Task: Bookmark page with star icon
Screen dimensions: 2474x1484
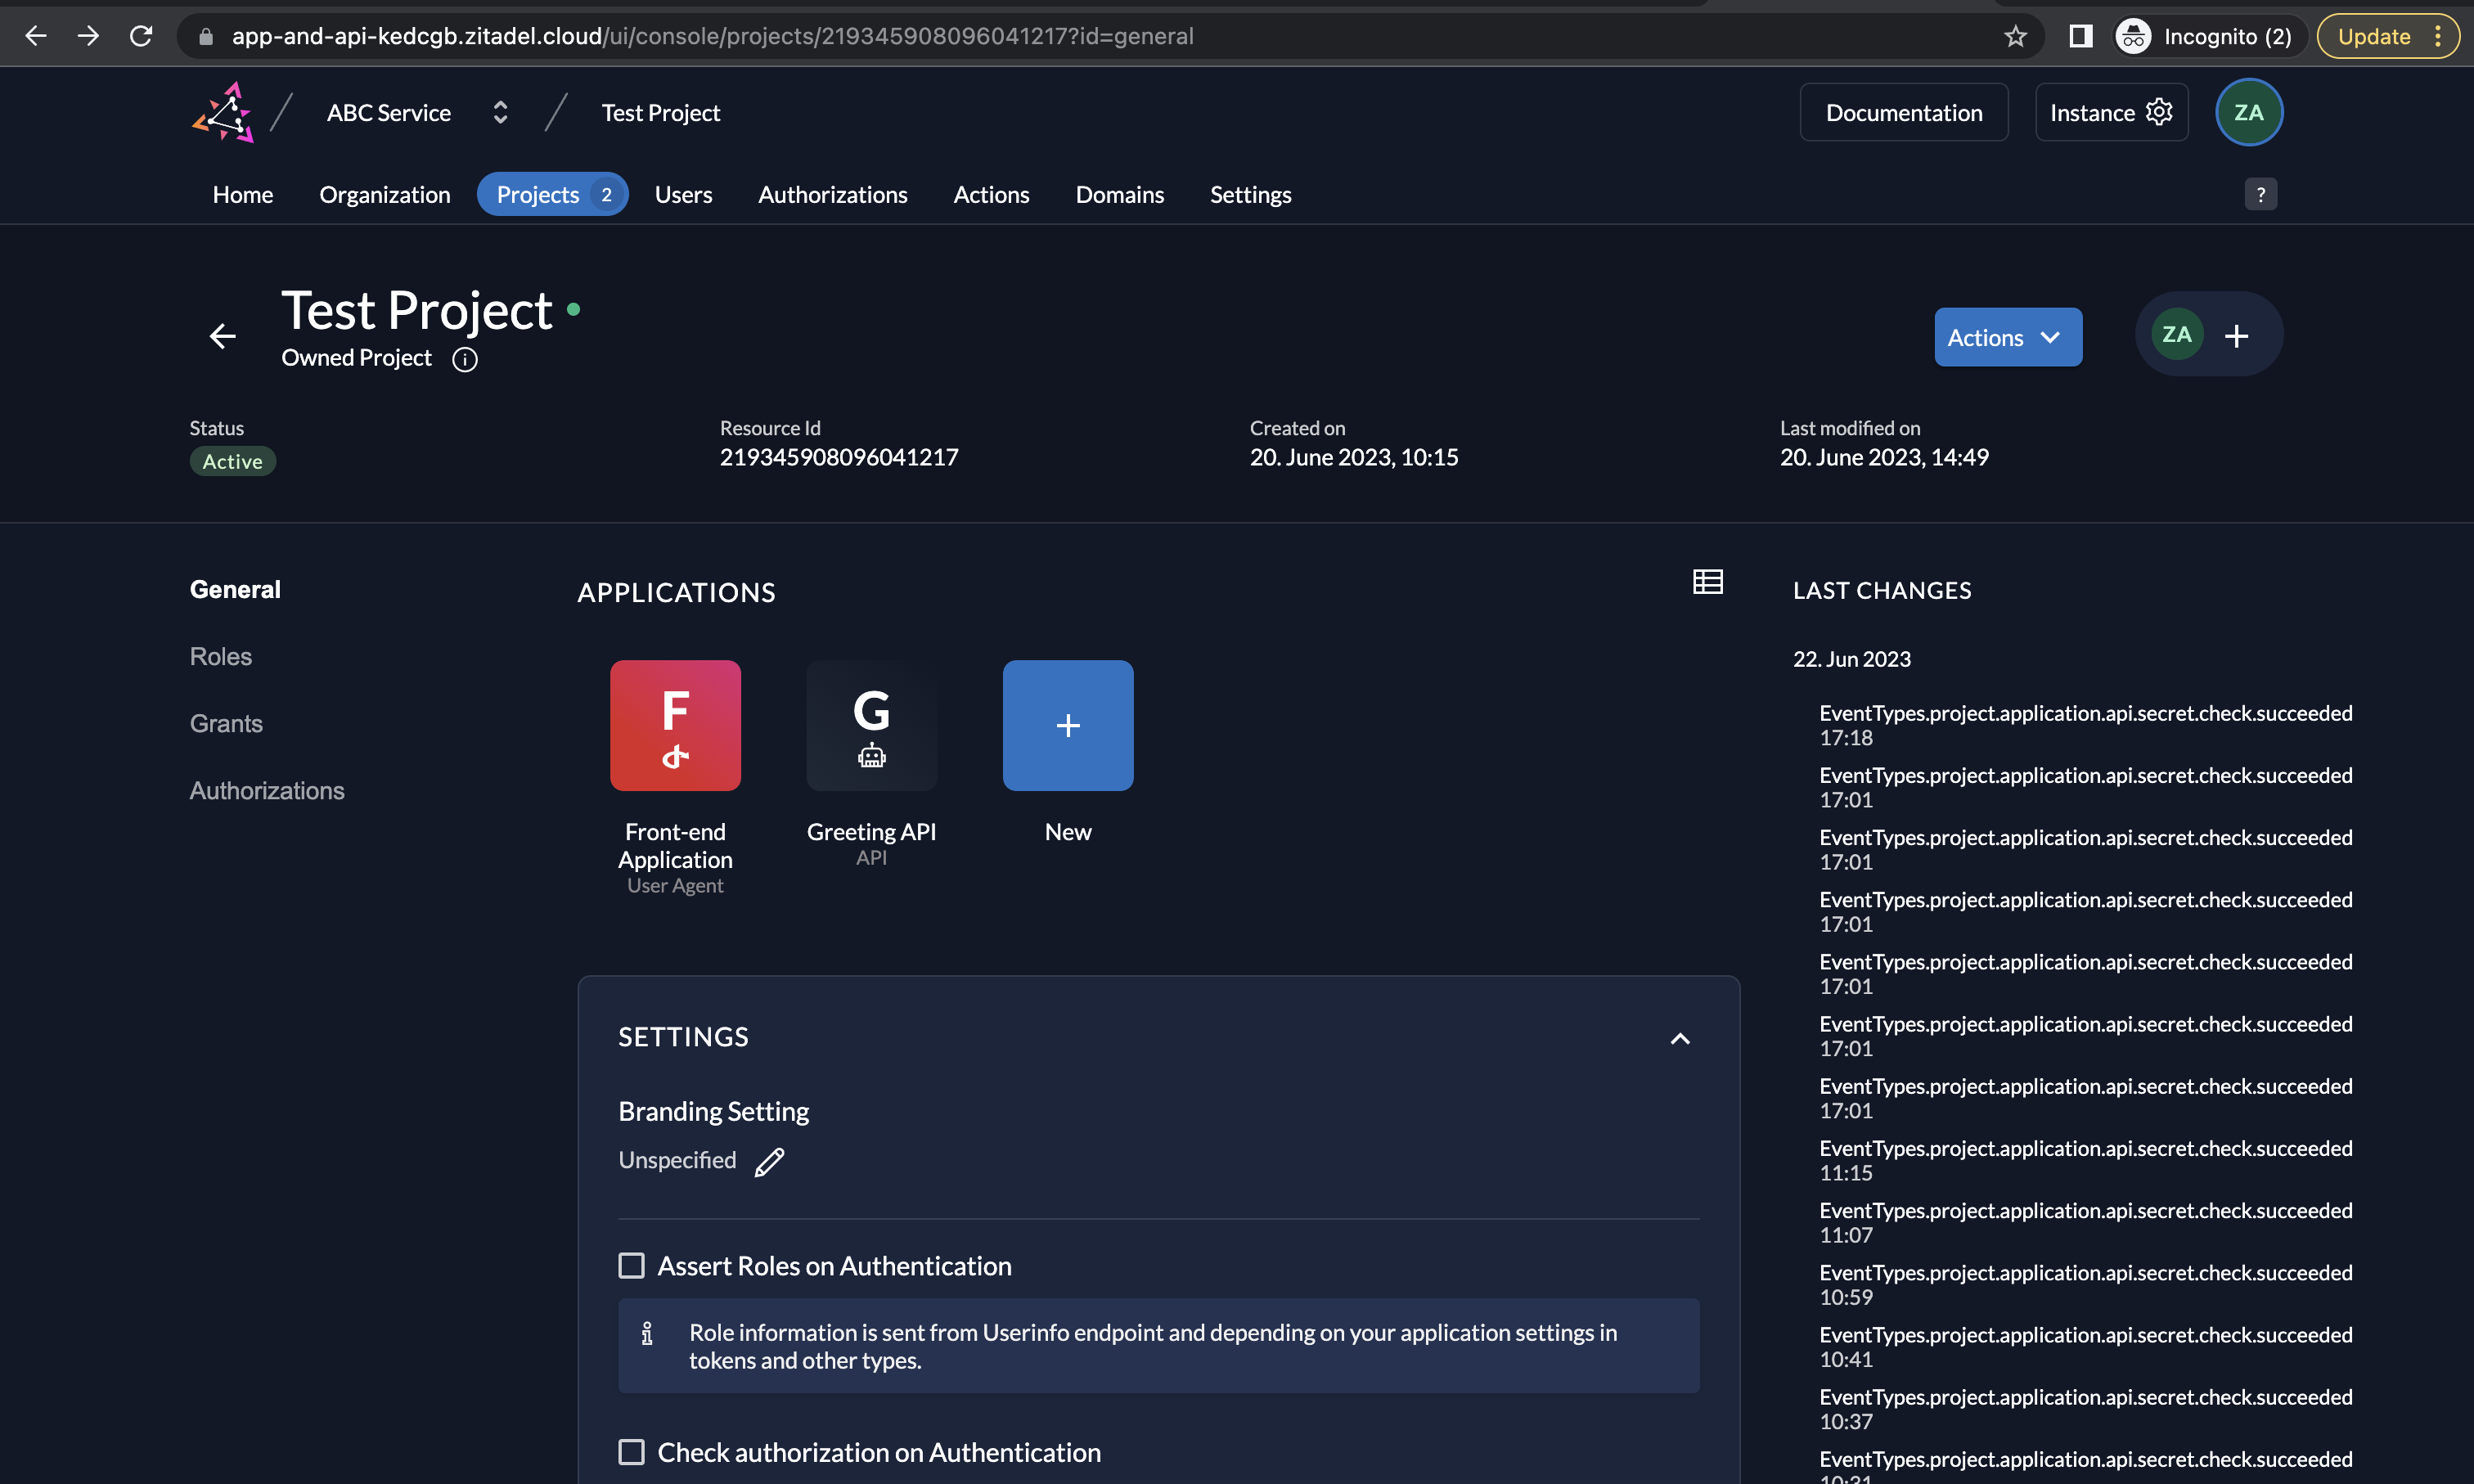Action: (2014, 37)
